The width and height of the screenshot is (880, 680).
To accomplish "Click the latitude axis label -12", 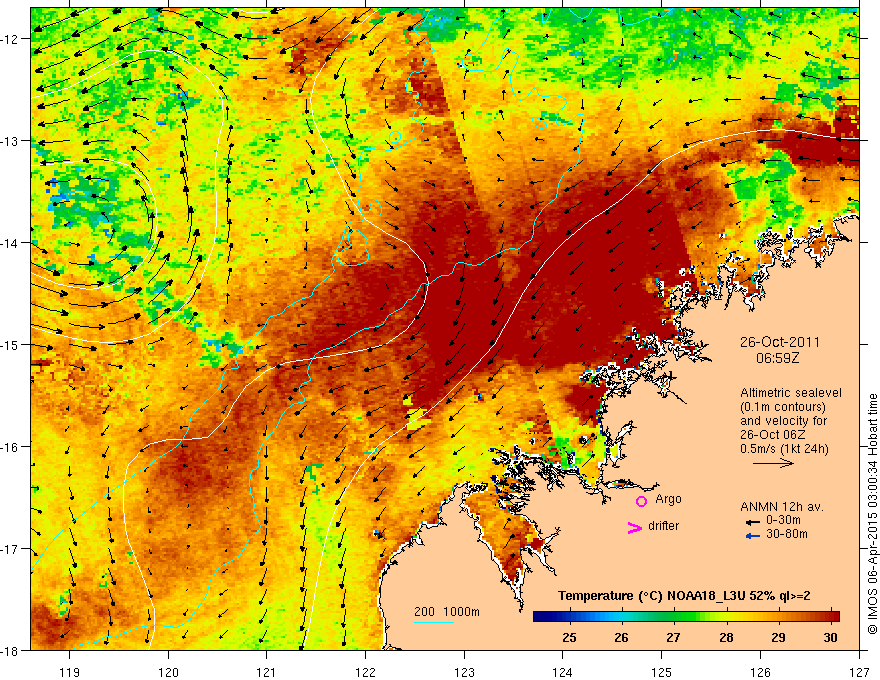I will pos(10,39).
